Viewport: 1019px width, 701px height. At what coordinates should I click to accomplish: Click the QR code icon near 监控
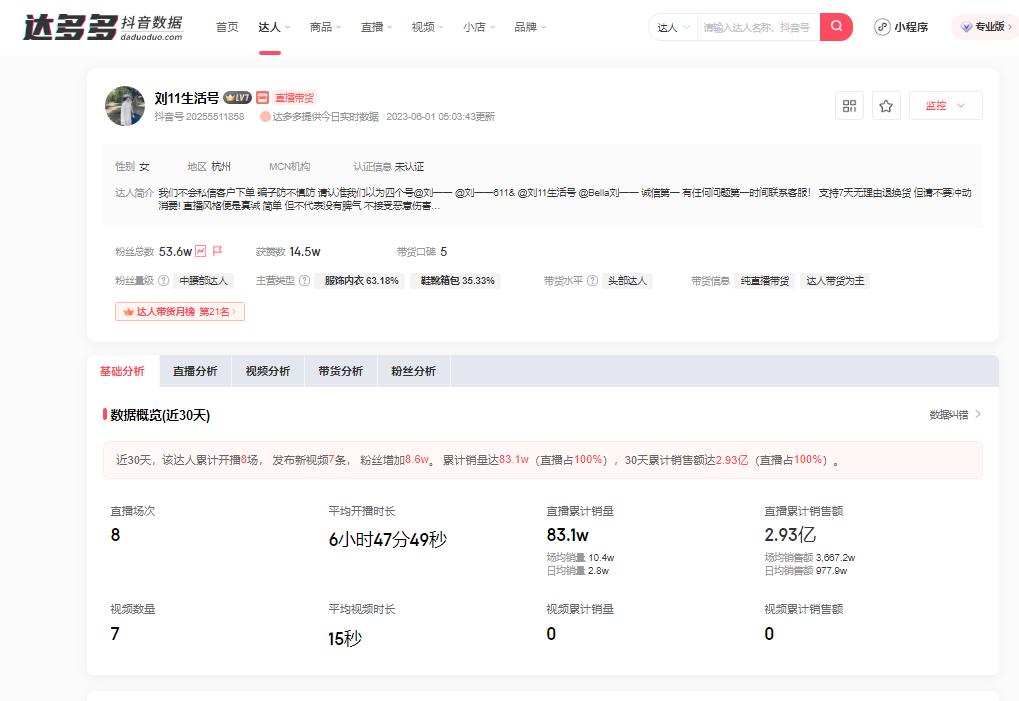848,105
